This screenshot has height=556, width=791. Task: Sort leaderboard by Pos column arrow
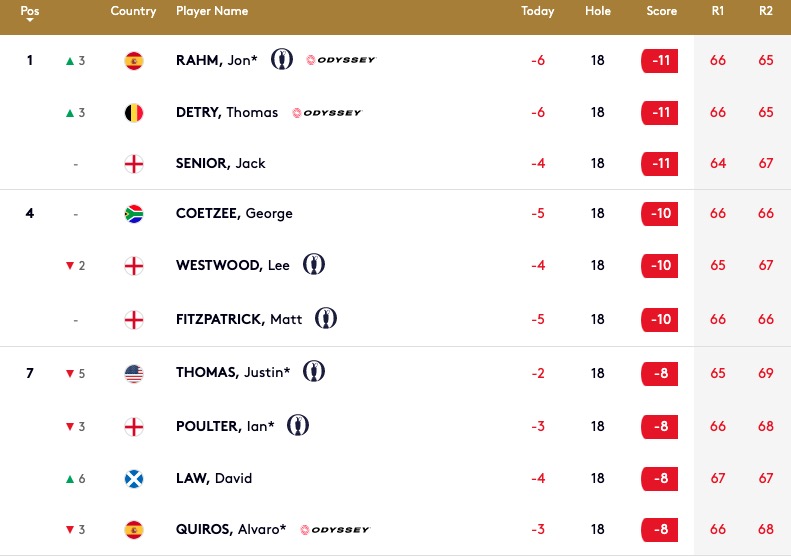pos(30,18)
